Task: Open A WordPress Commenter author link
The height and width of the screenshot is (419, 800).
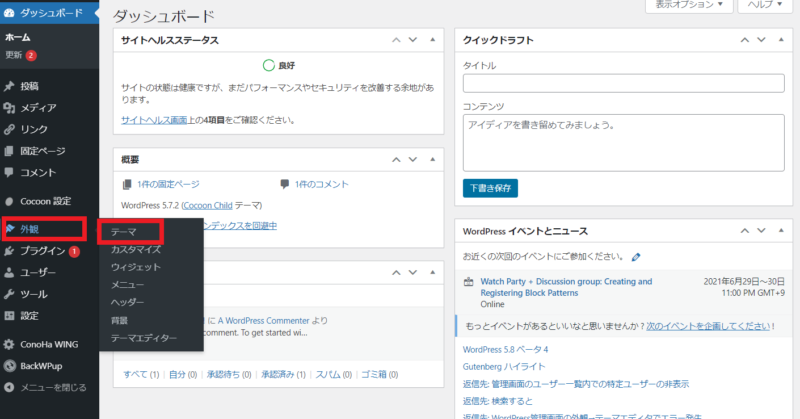Action: coord(264,321)
